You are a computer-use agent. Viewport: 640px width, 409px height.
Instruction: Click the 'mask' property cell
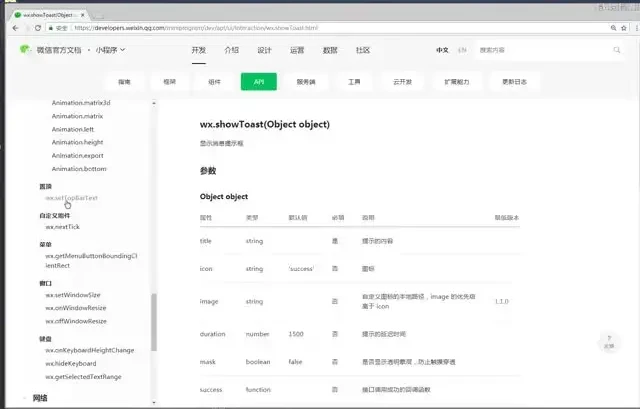click(x=208, y=362)
